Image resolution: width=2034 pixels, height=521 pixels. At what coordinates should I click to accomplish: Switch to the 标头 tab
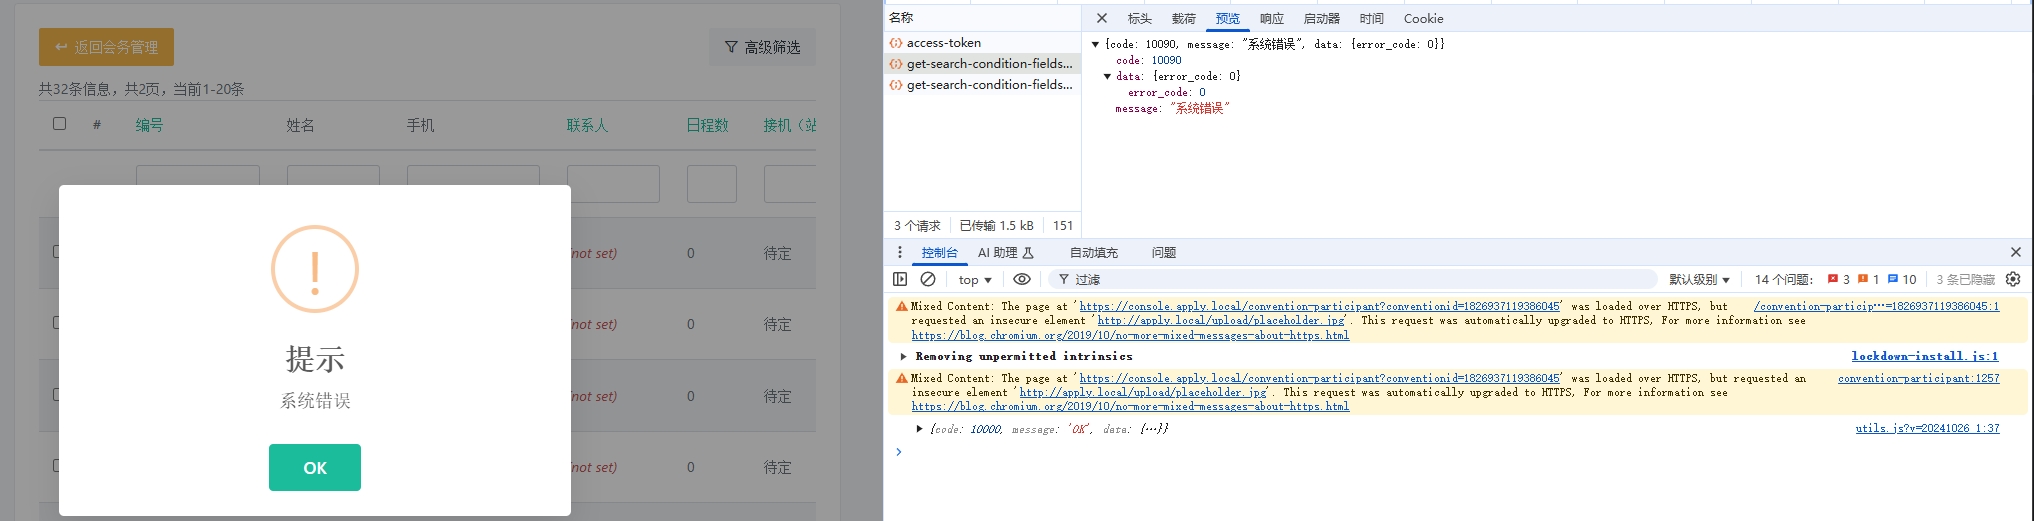click(1139, 19)
